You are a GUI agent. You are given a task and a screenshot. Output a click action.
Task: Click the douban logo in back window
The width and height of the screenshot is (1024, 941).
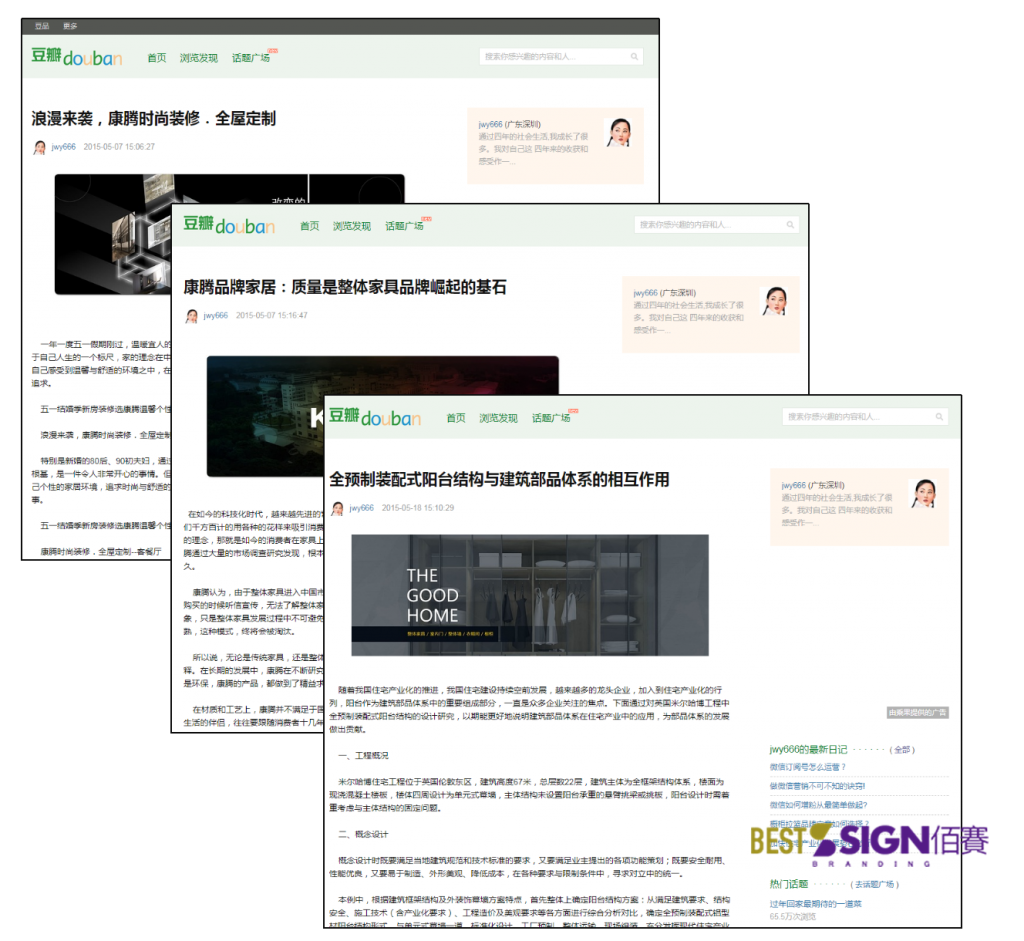(76, 57)
